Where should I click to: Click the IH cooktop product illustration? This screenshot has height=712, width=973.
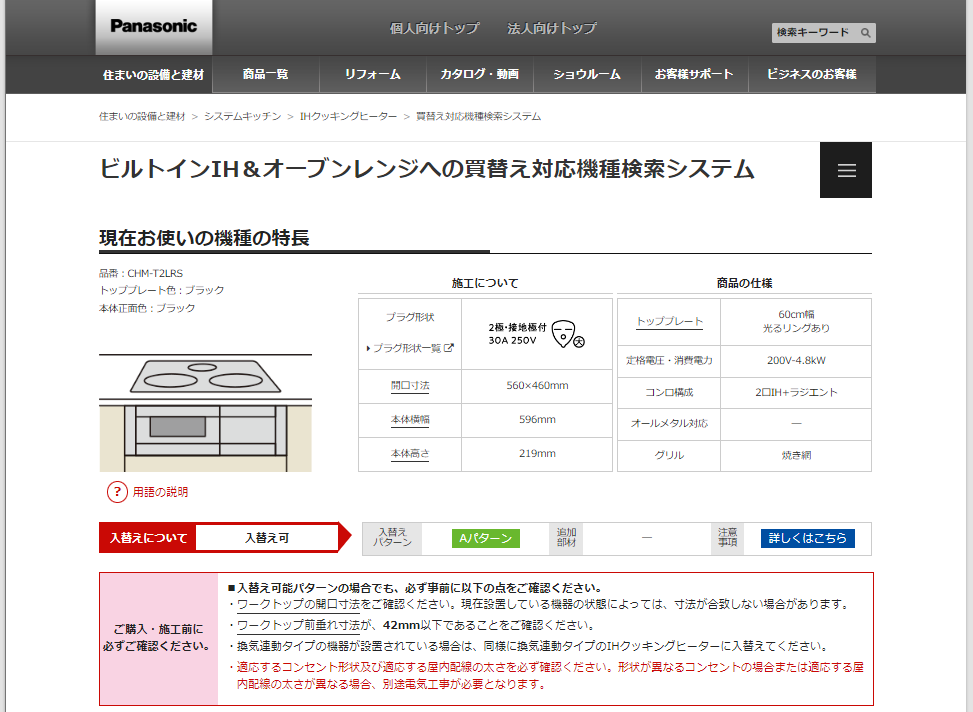pyautogui.click(x=205, y=412)
